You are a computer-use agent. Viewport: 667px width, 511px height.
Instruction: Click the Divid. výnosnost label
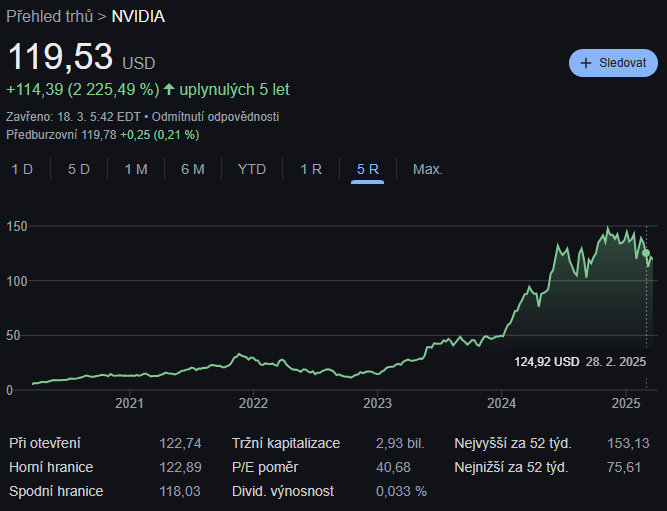[x=283, y=491]
